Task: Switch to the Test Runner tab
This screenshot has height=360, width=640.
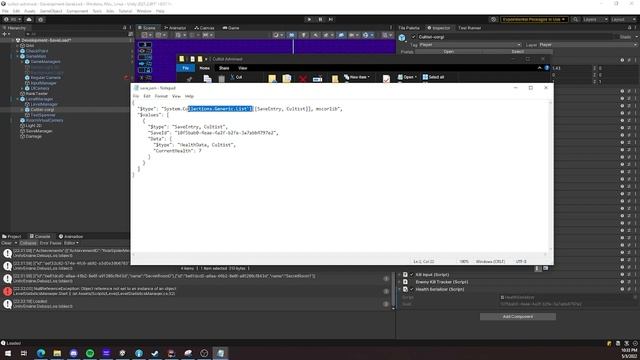Action: 469,28
